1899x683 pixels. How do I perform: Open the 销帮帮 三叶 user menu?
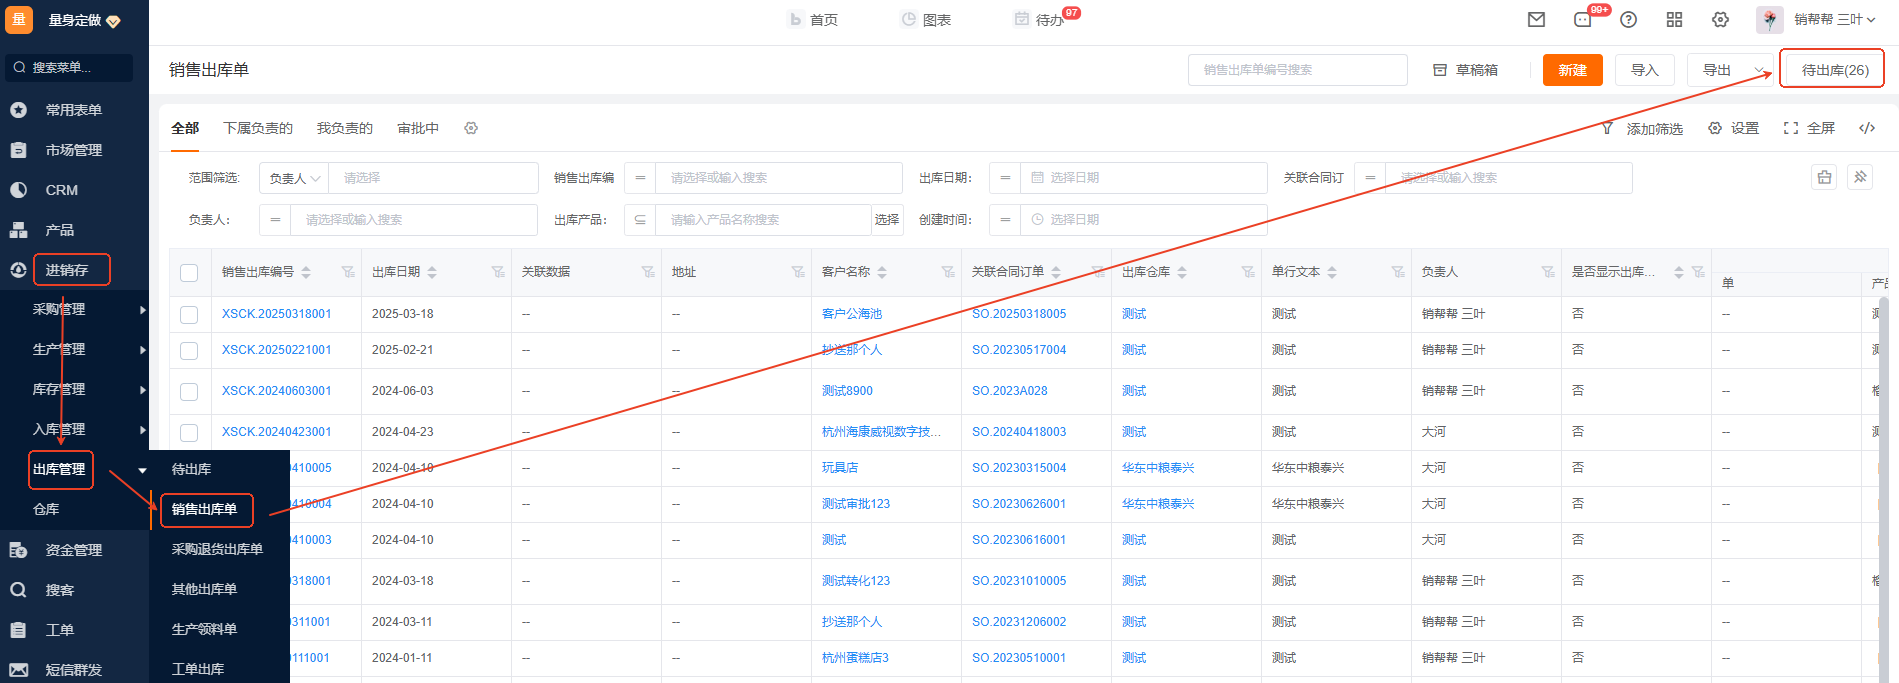click(x=1834, y=19)
